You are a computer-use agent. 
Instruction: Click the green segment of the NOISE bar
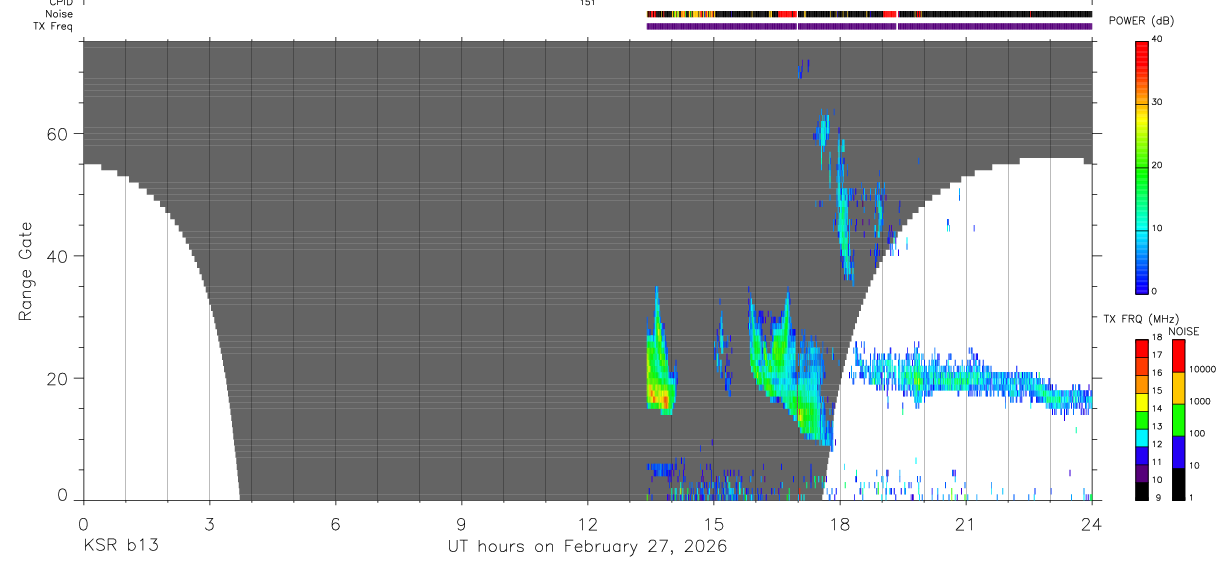pyautogui.click(x=1178, y=420)
